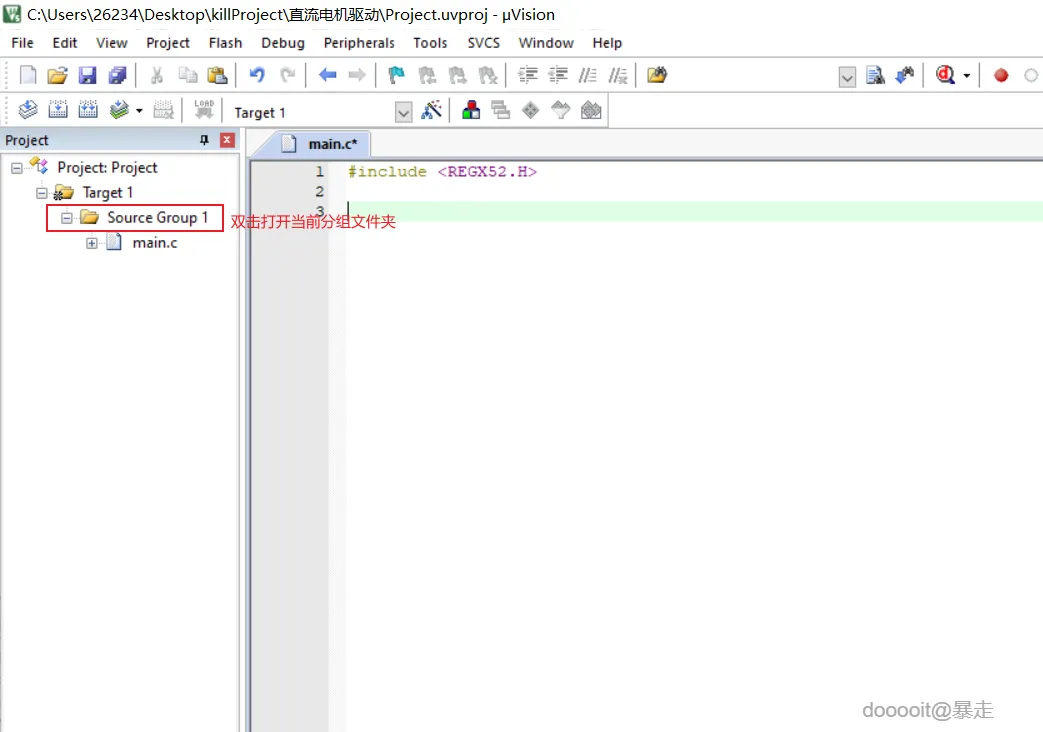The height and width of the screenshot is (732, 1043).
Task: Open Find dialog with document binoculars icon
Action: pyautogui.click(x=875, y=75)
